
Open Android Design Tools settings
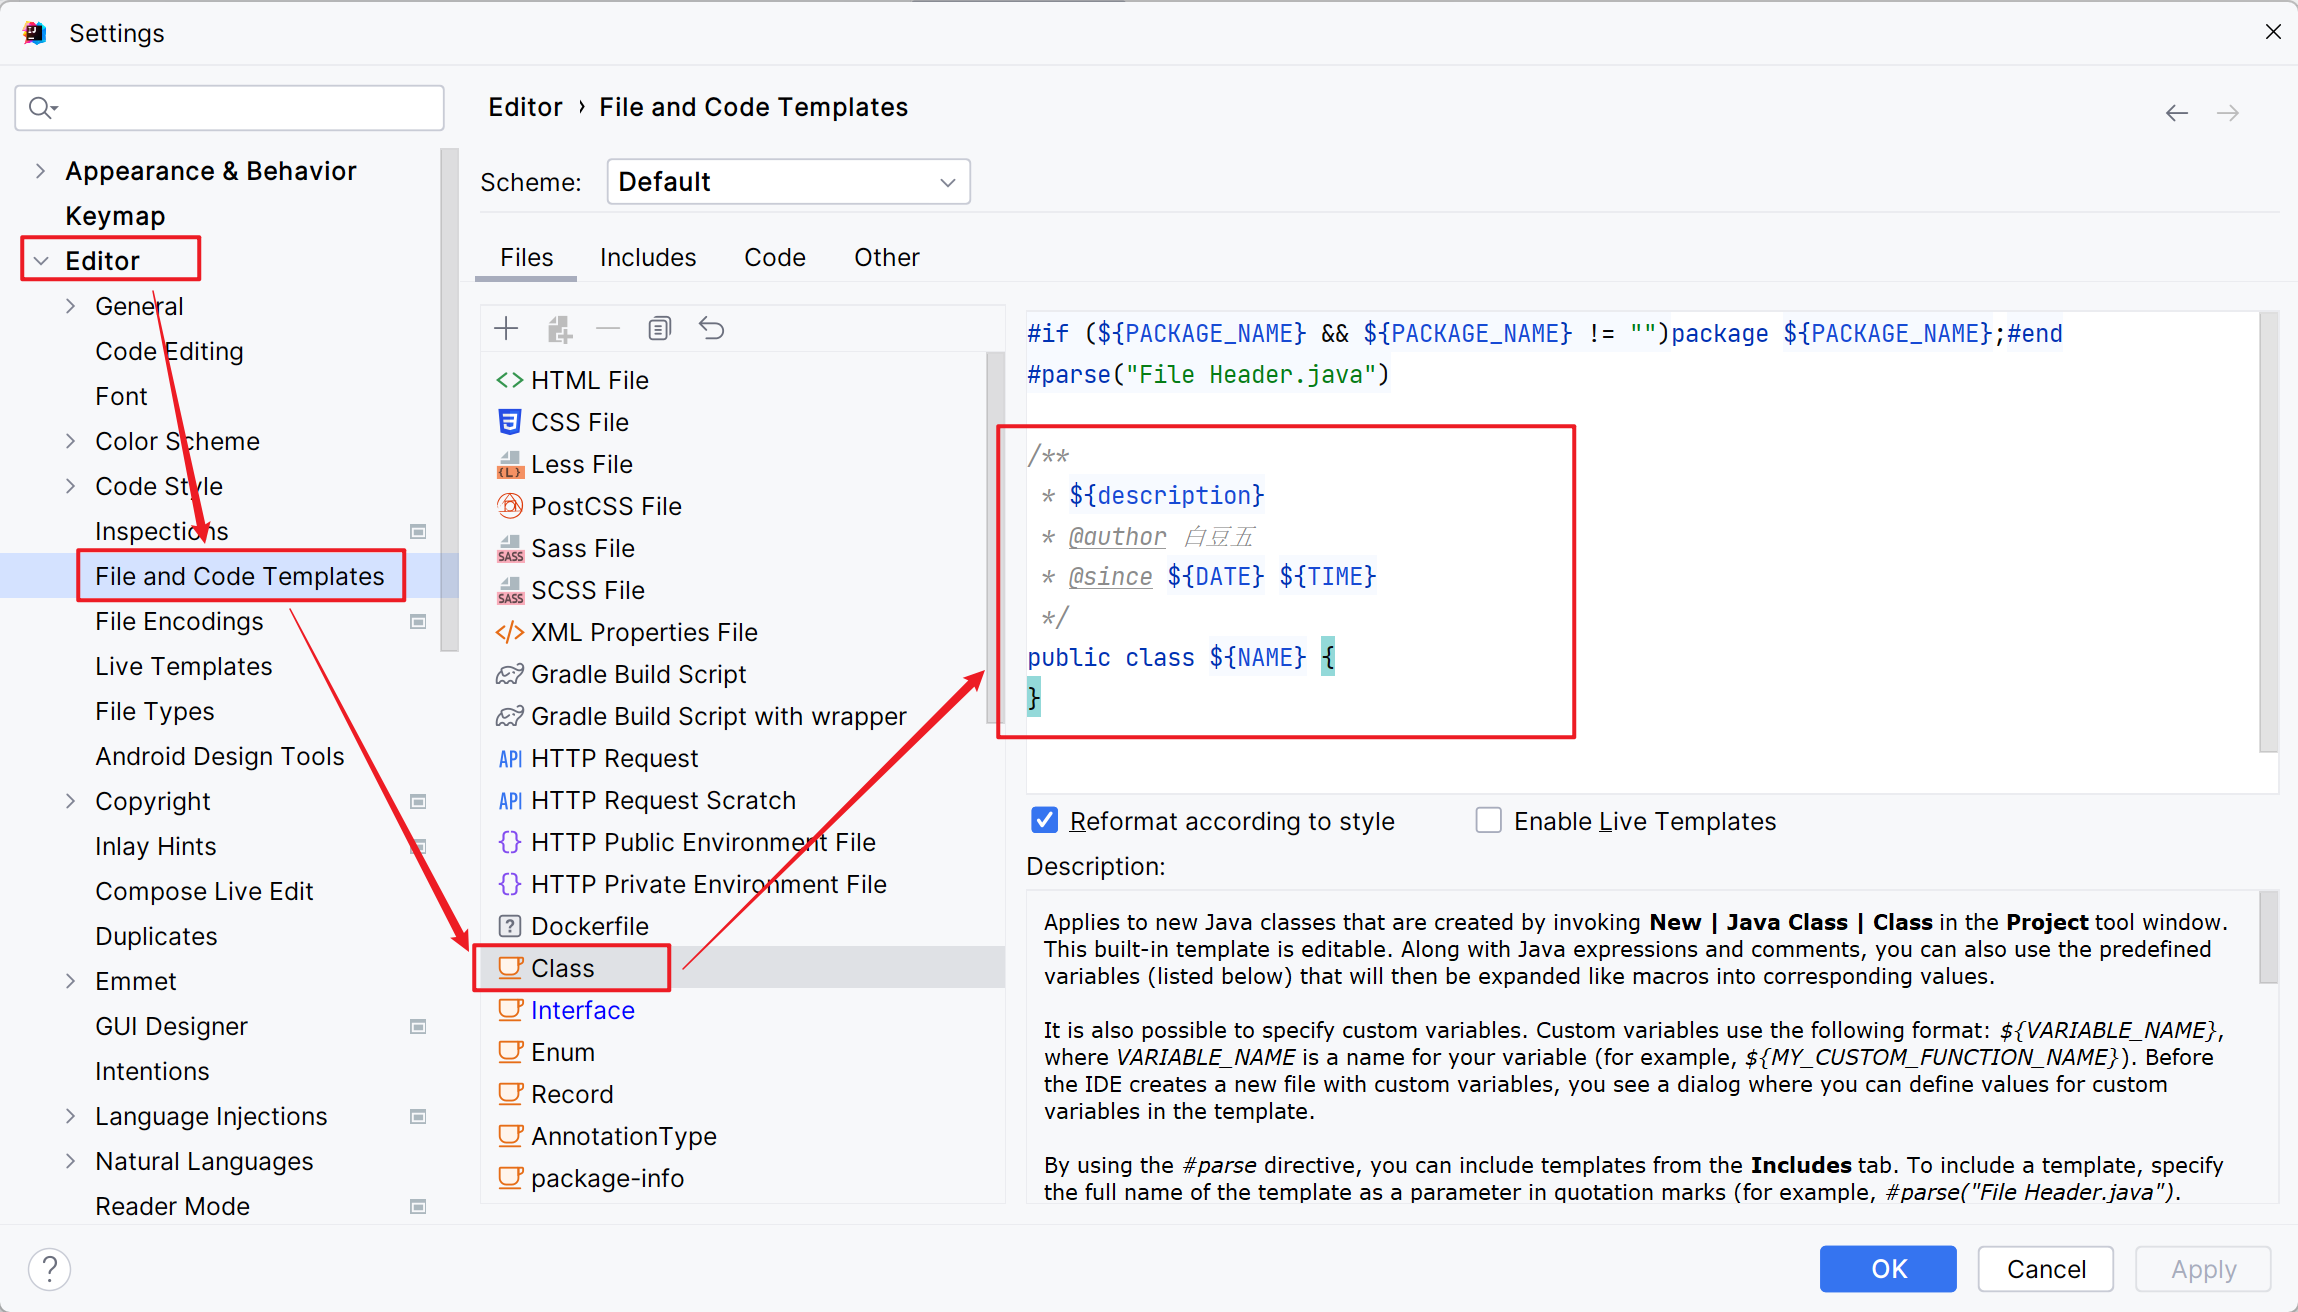[220, 756]
